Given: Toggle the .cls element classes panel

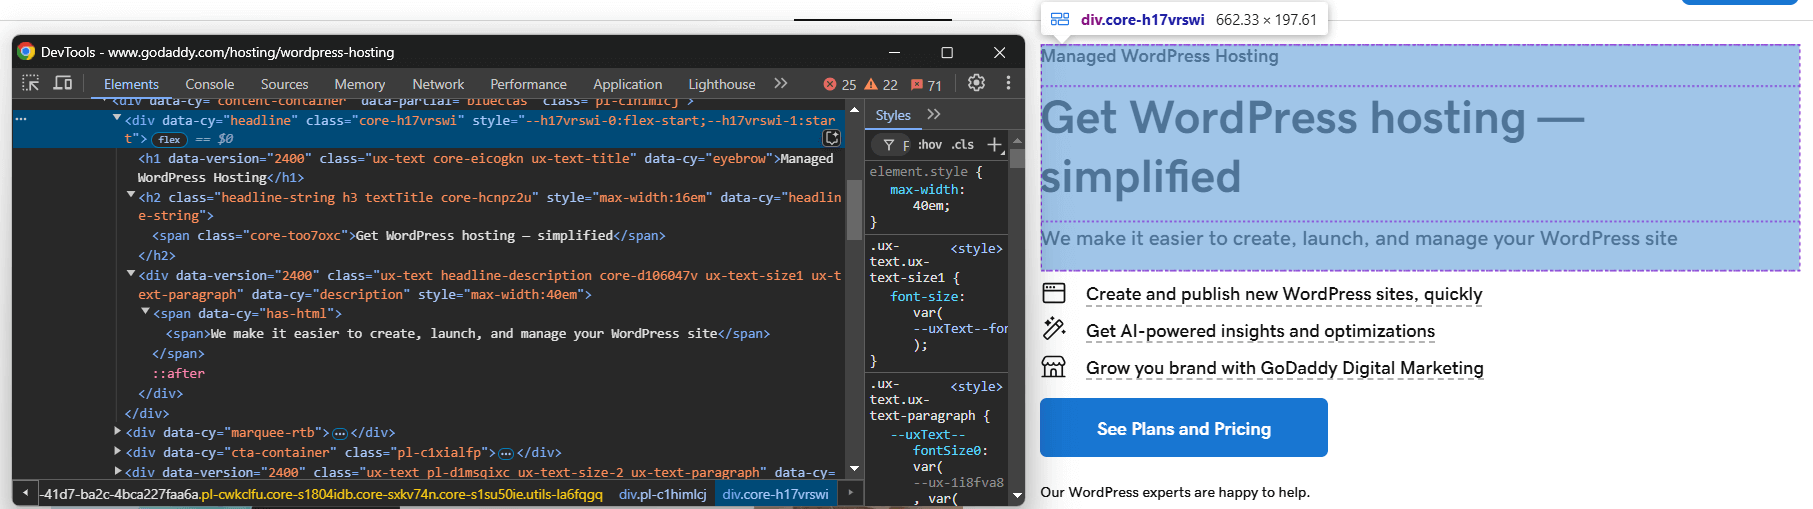Looking at the screenshot, I should (963, 145).
